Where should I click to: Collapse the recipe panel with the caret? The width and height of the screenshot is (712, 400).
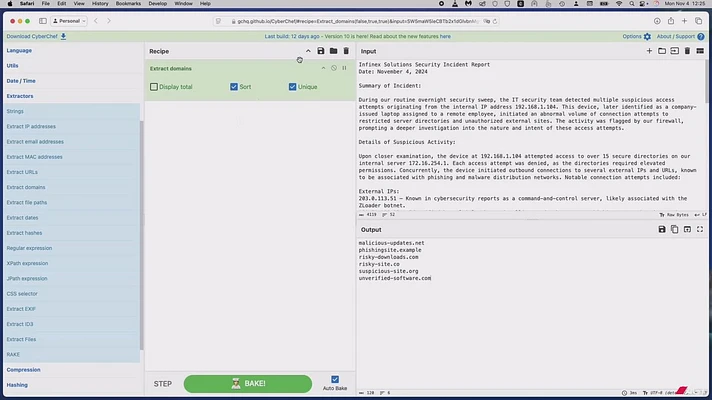tap(308, 51)
